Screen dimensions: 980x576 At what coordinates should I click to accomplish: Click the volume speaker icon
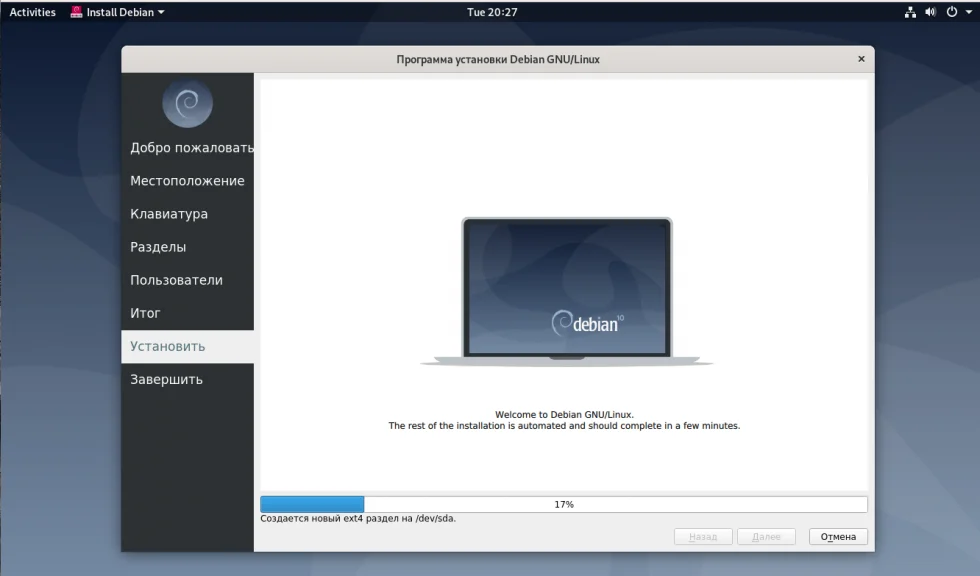coord(931,12)
